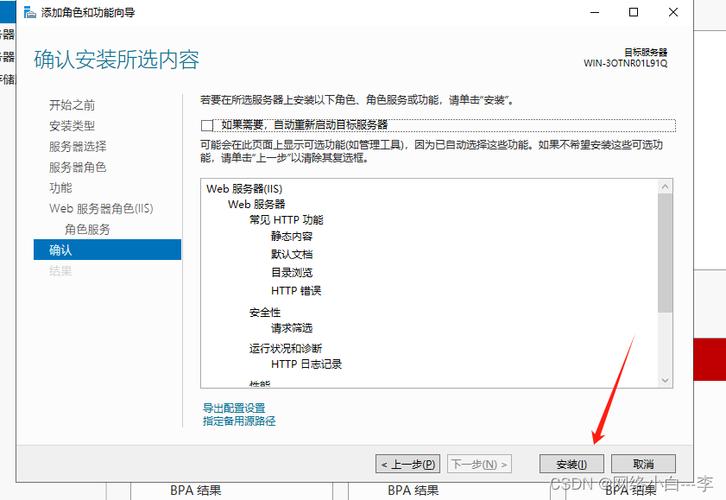Open the 指定备用源路径 link
The image size is (726, 500).
239,421
